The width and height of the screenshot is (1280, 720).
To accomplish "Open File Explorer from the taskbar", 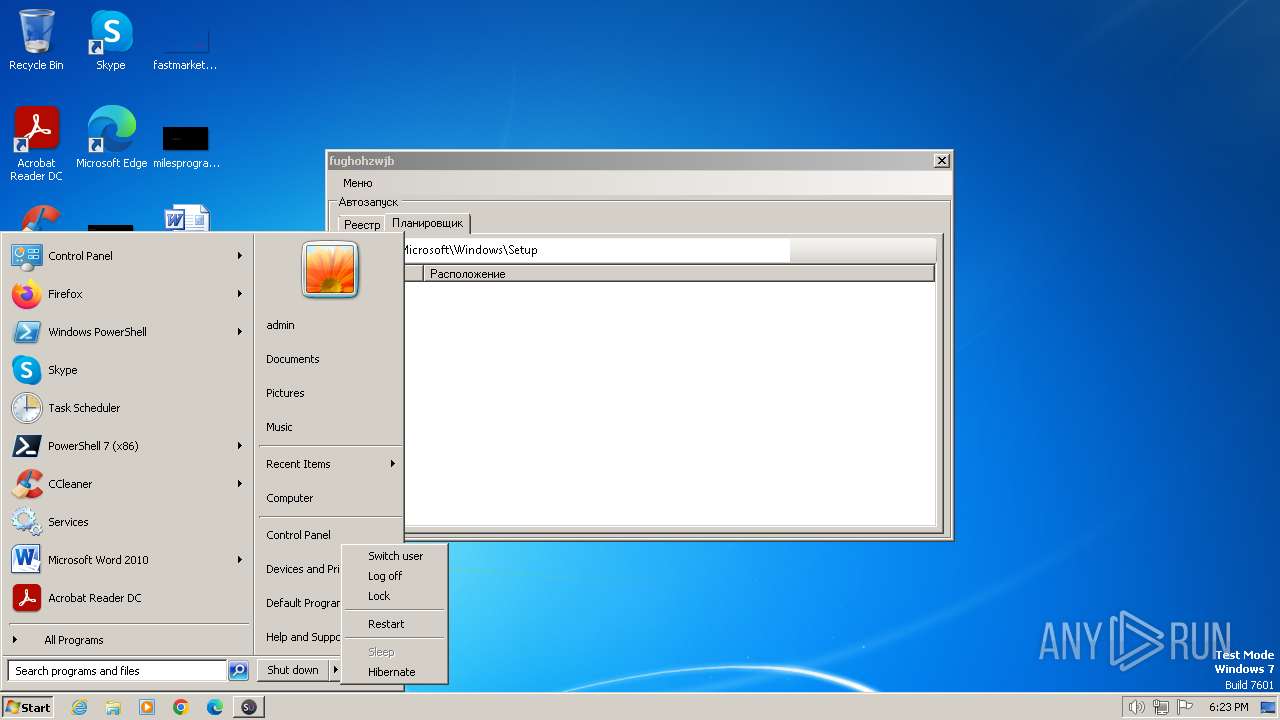I will point(113,707).
